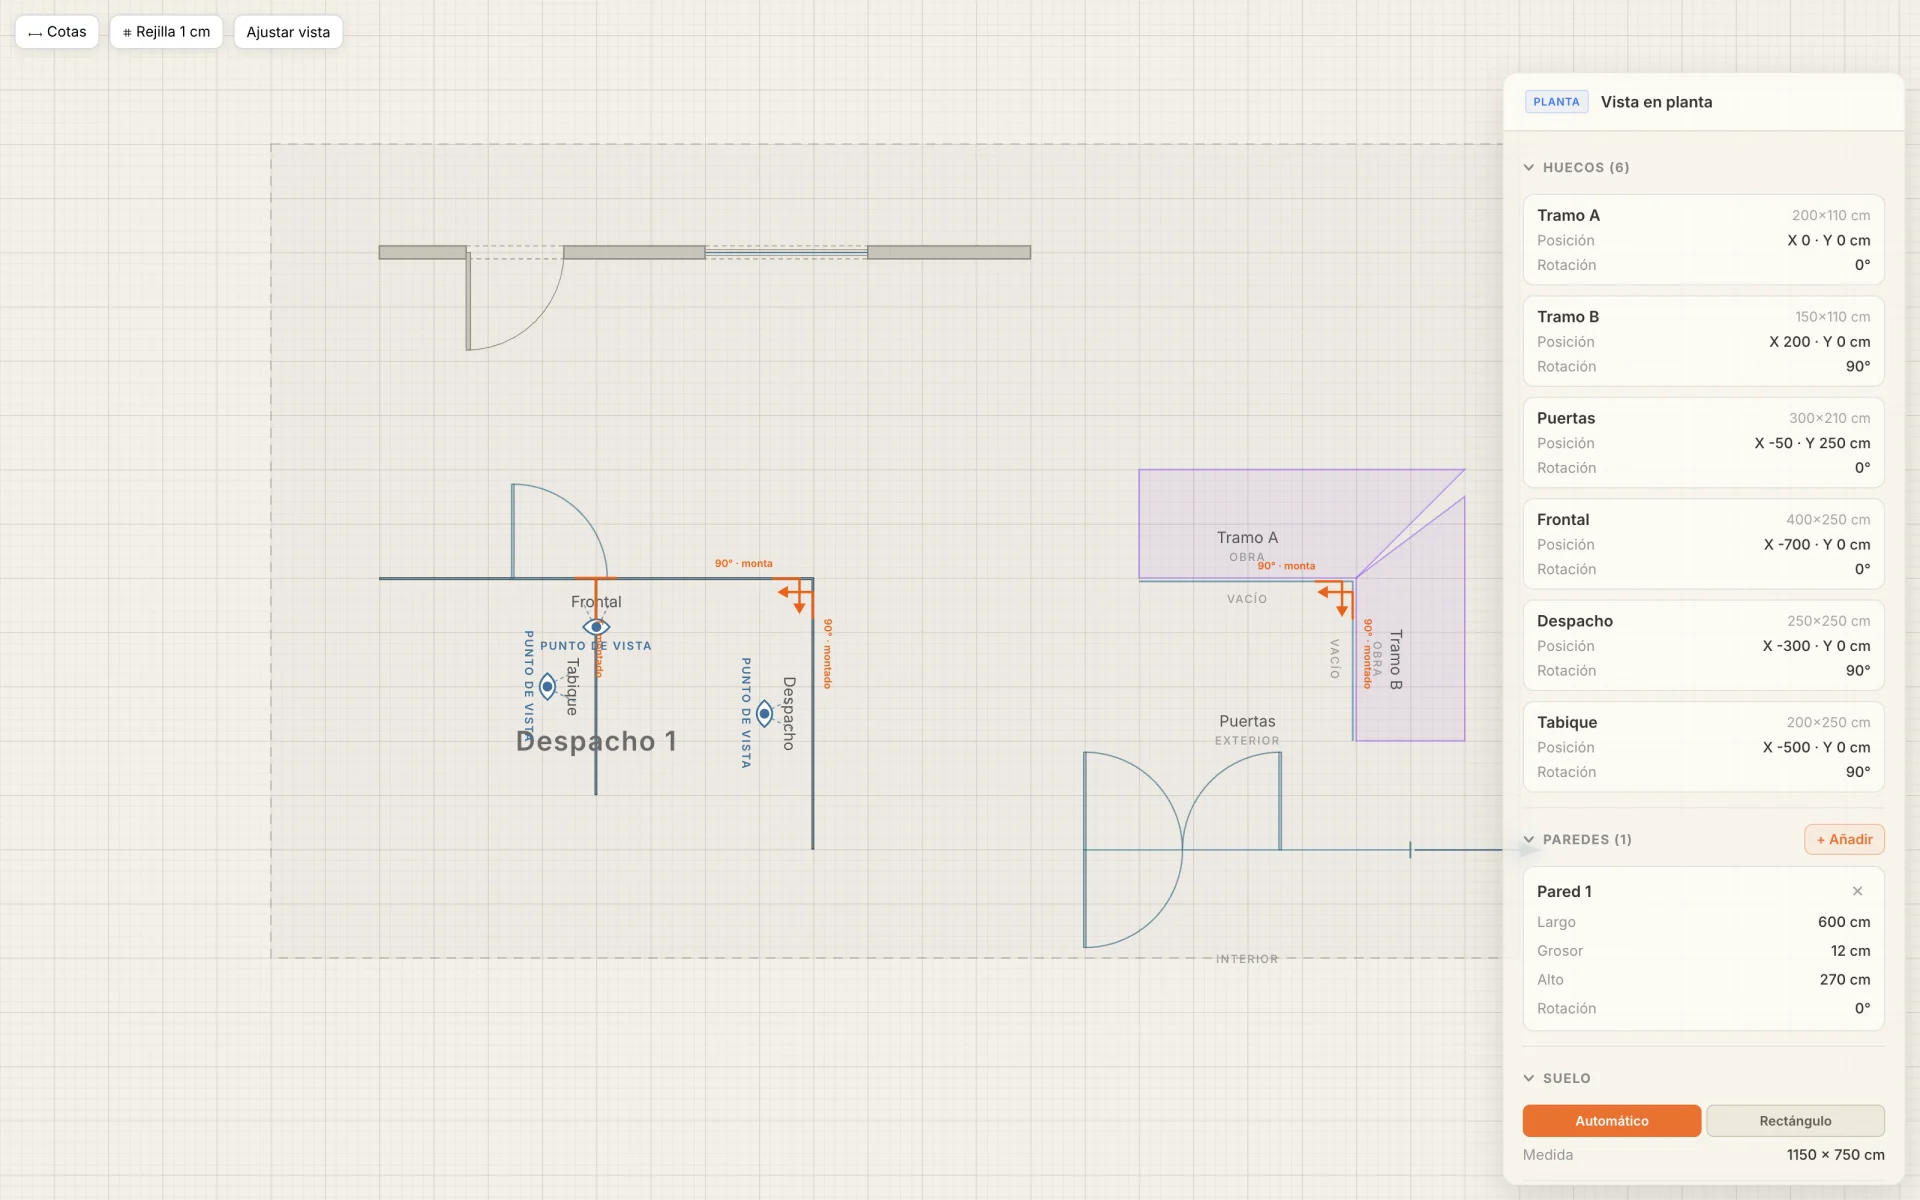Image resolution: width=1920 pixels, height=1200 pixels.
Task: Click the Ajustar vista button
Action: [288, 32]
